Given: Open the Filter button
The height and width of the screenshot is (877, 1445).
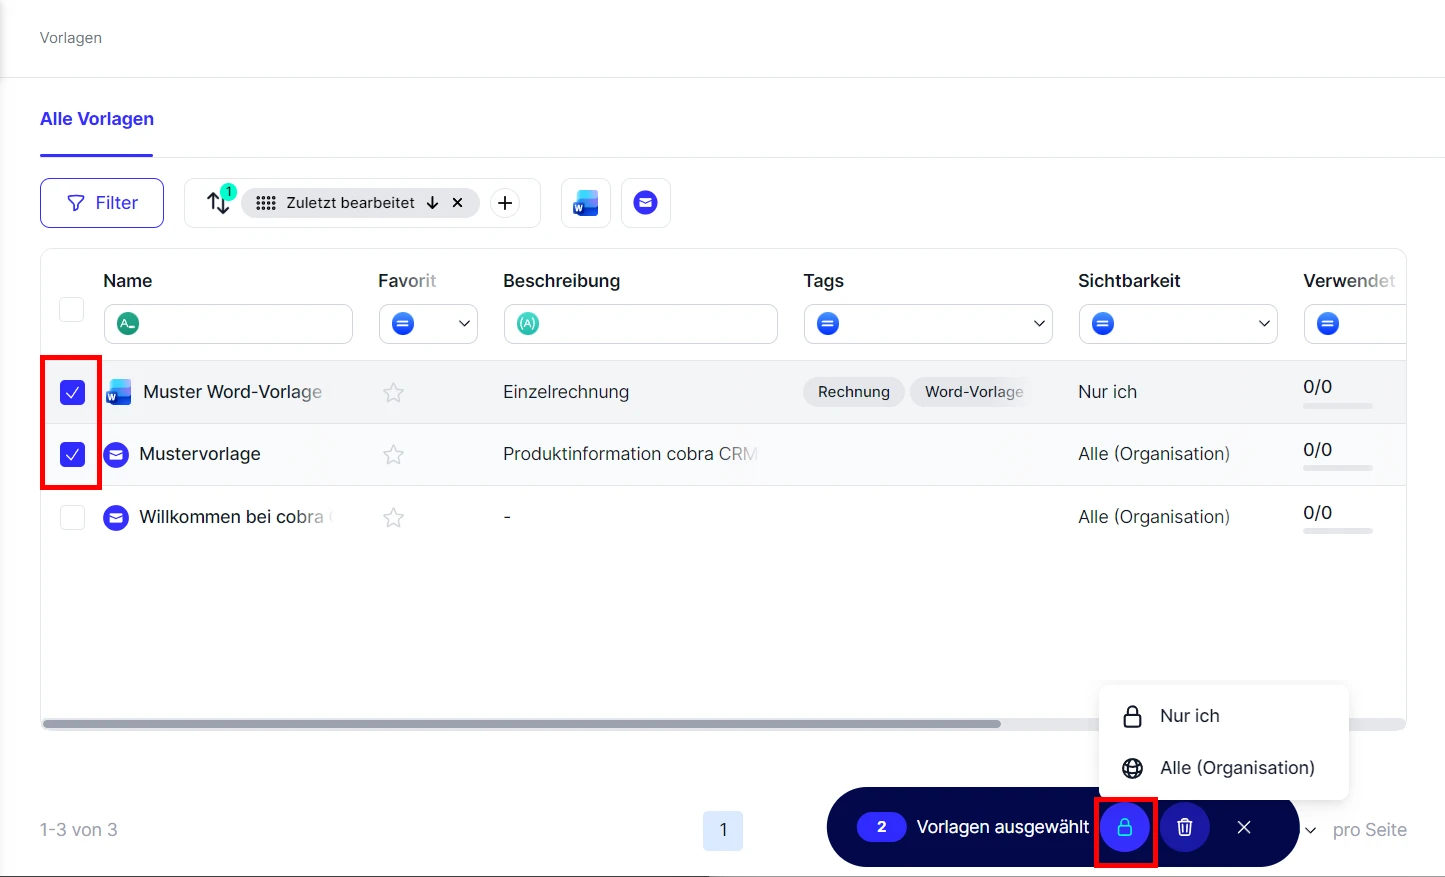Looking at the screenshot, I should click(x=102, y=203).
